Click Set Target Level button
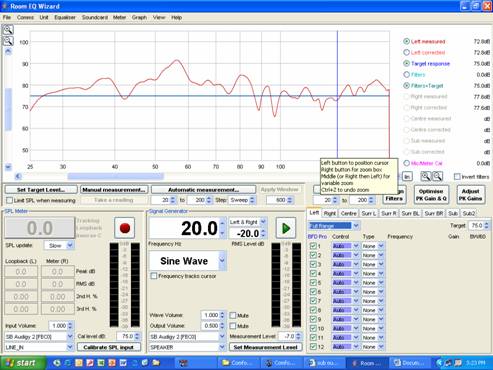The image size is (493, 370). [41, 190]
